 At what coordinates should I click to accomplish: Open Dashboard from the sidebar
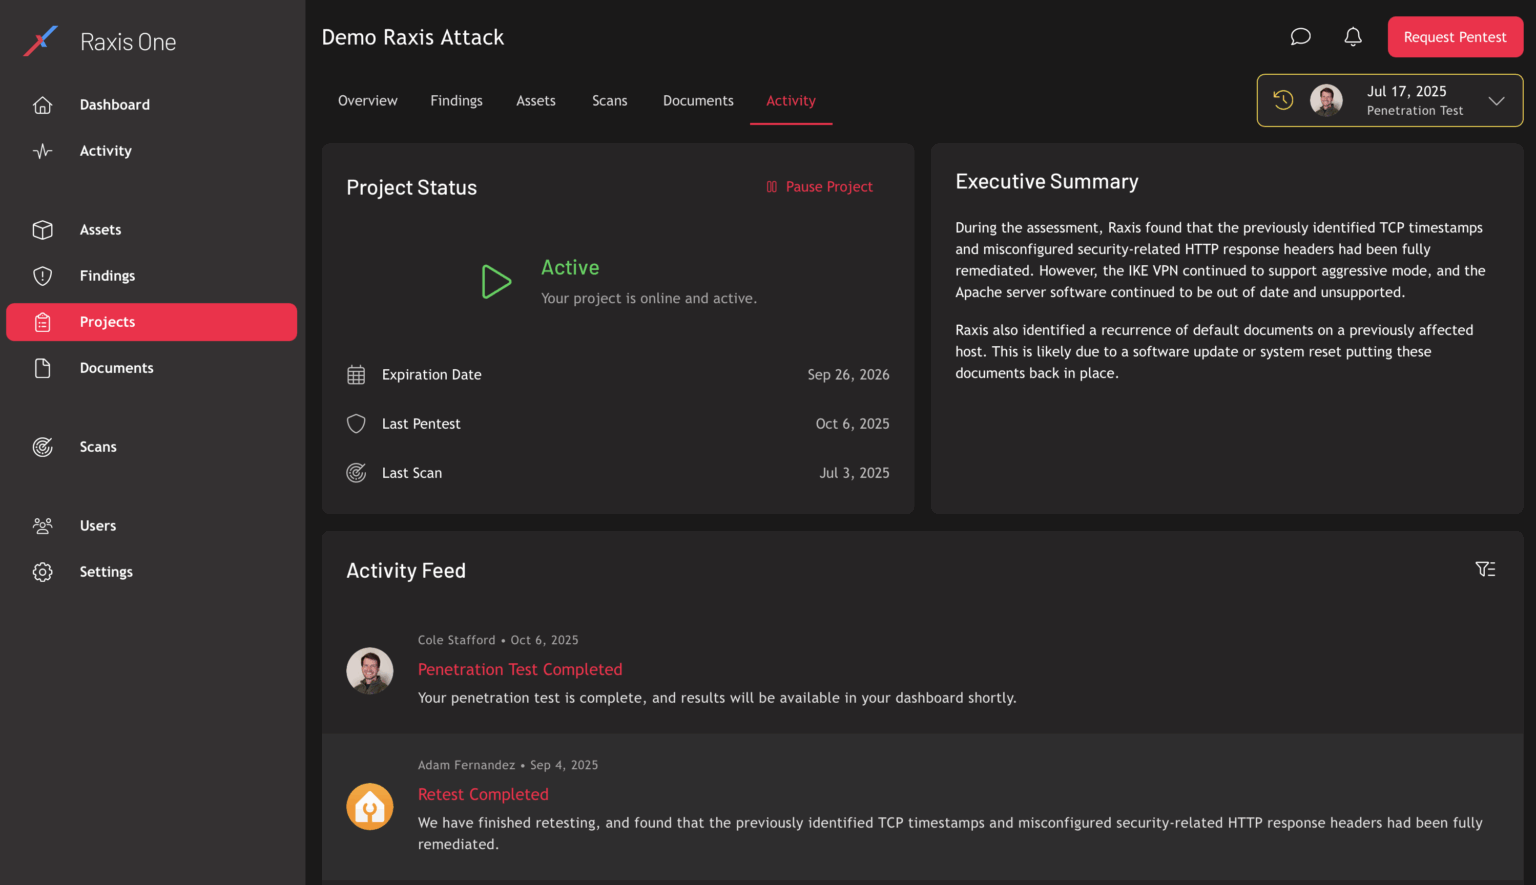click(114, 105)
